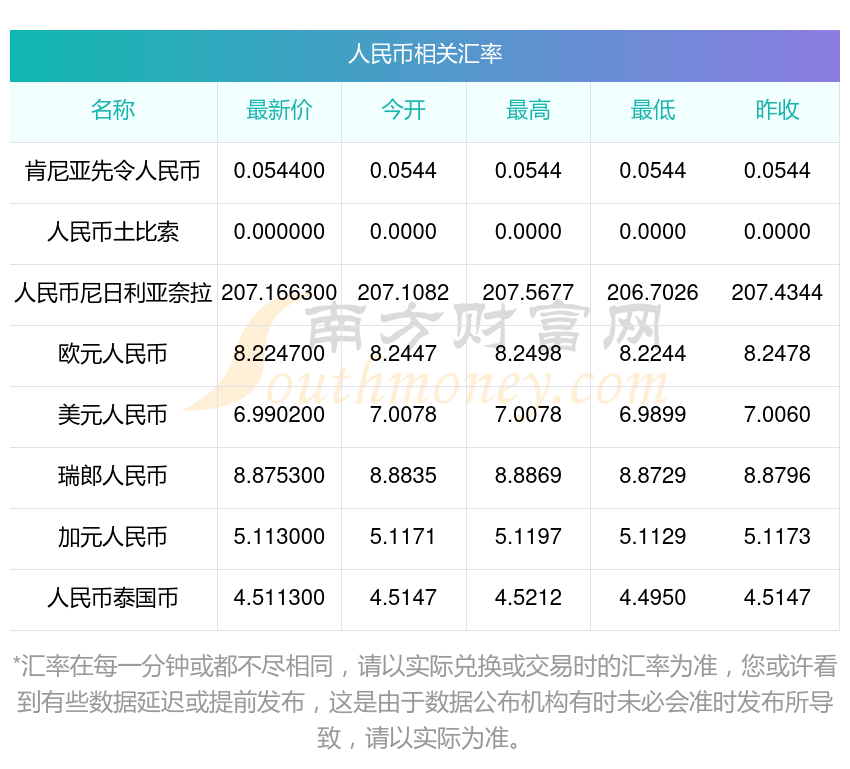
Task: Open the 人民币泰国币 row label
Action: (114, 599)
